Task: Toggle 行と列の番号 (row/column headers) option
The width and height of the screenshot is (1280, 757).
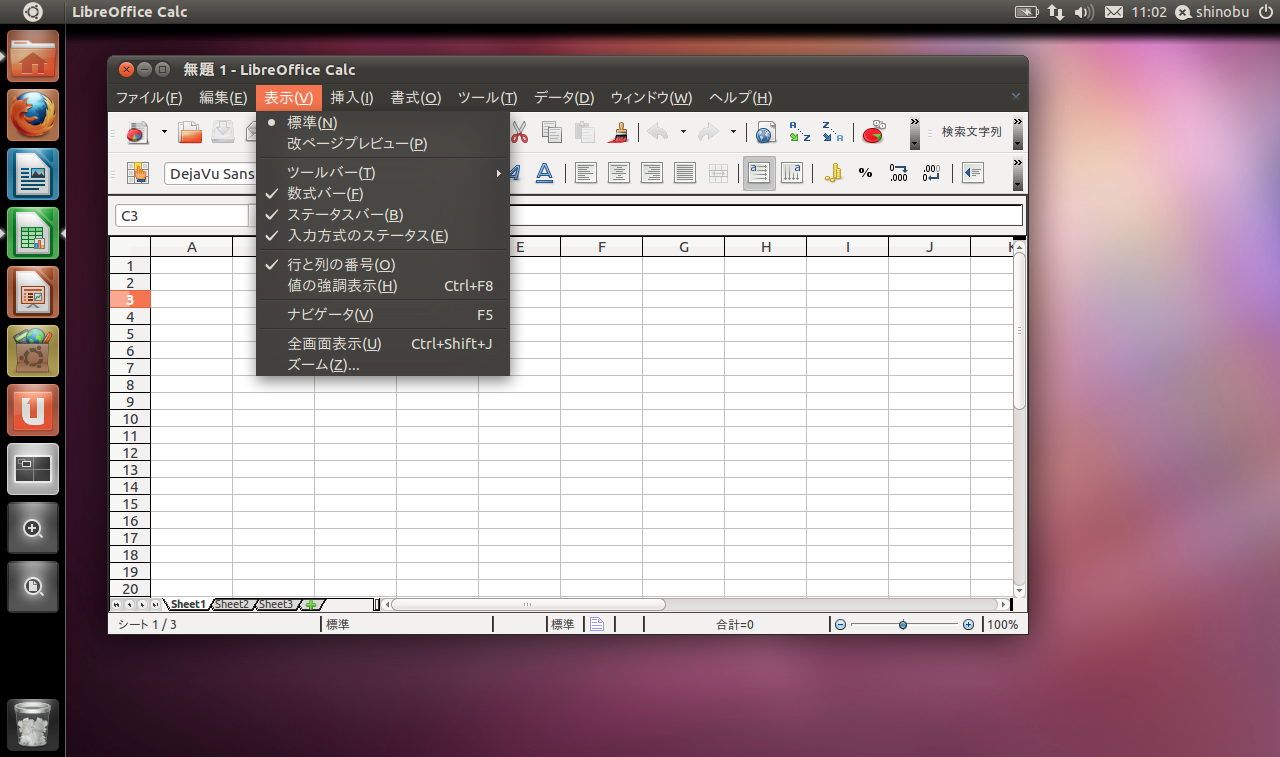Action: pyautogui.click(x=341, y=264)
